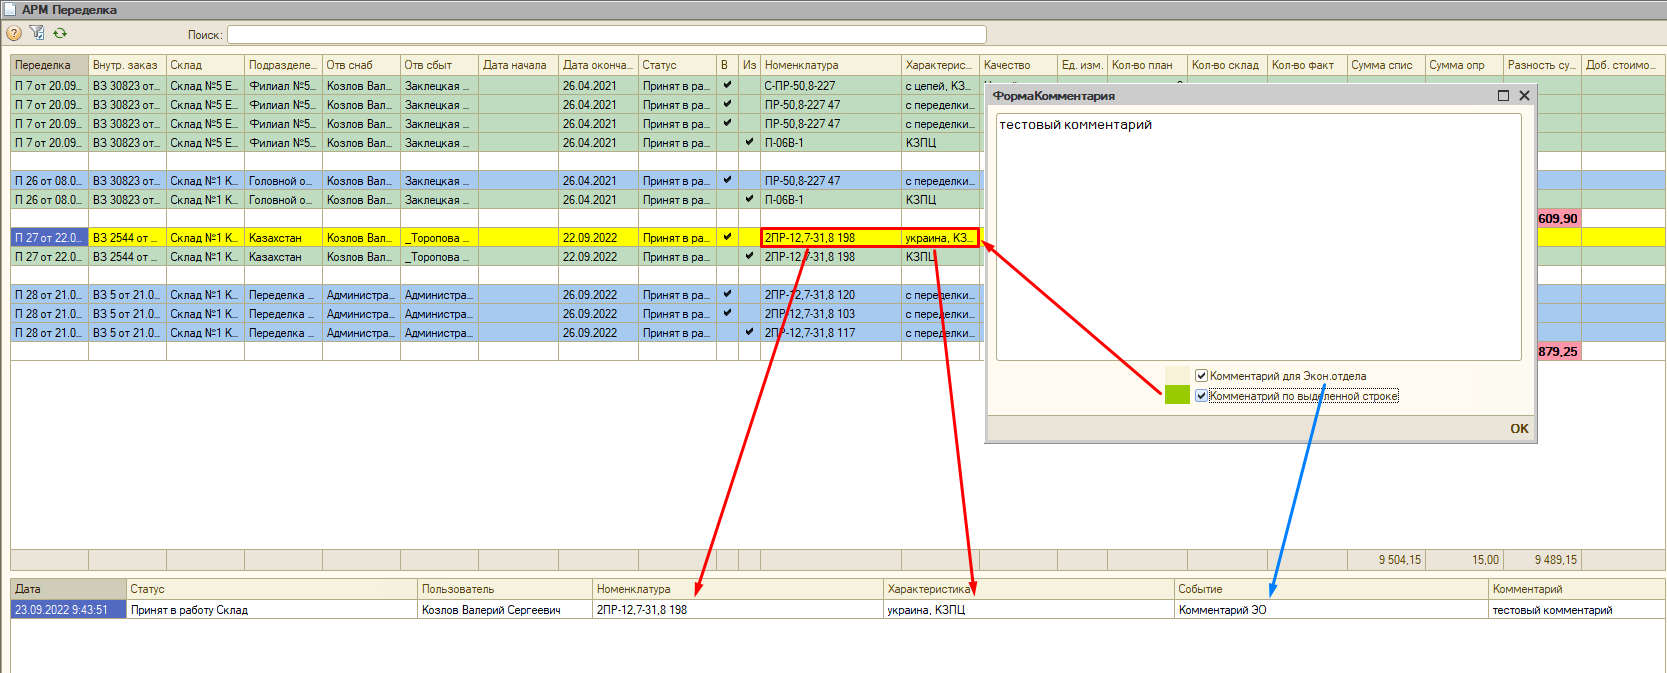
Task: Click the Склад column header
Action: click(x=205, y=65)
